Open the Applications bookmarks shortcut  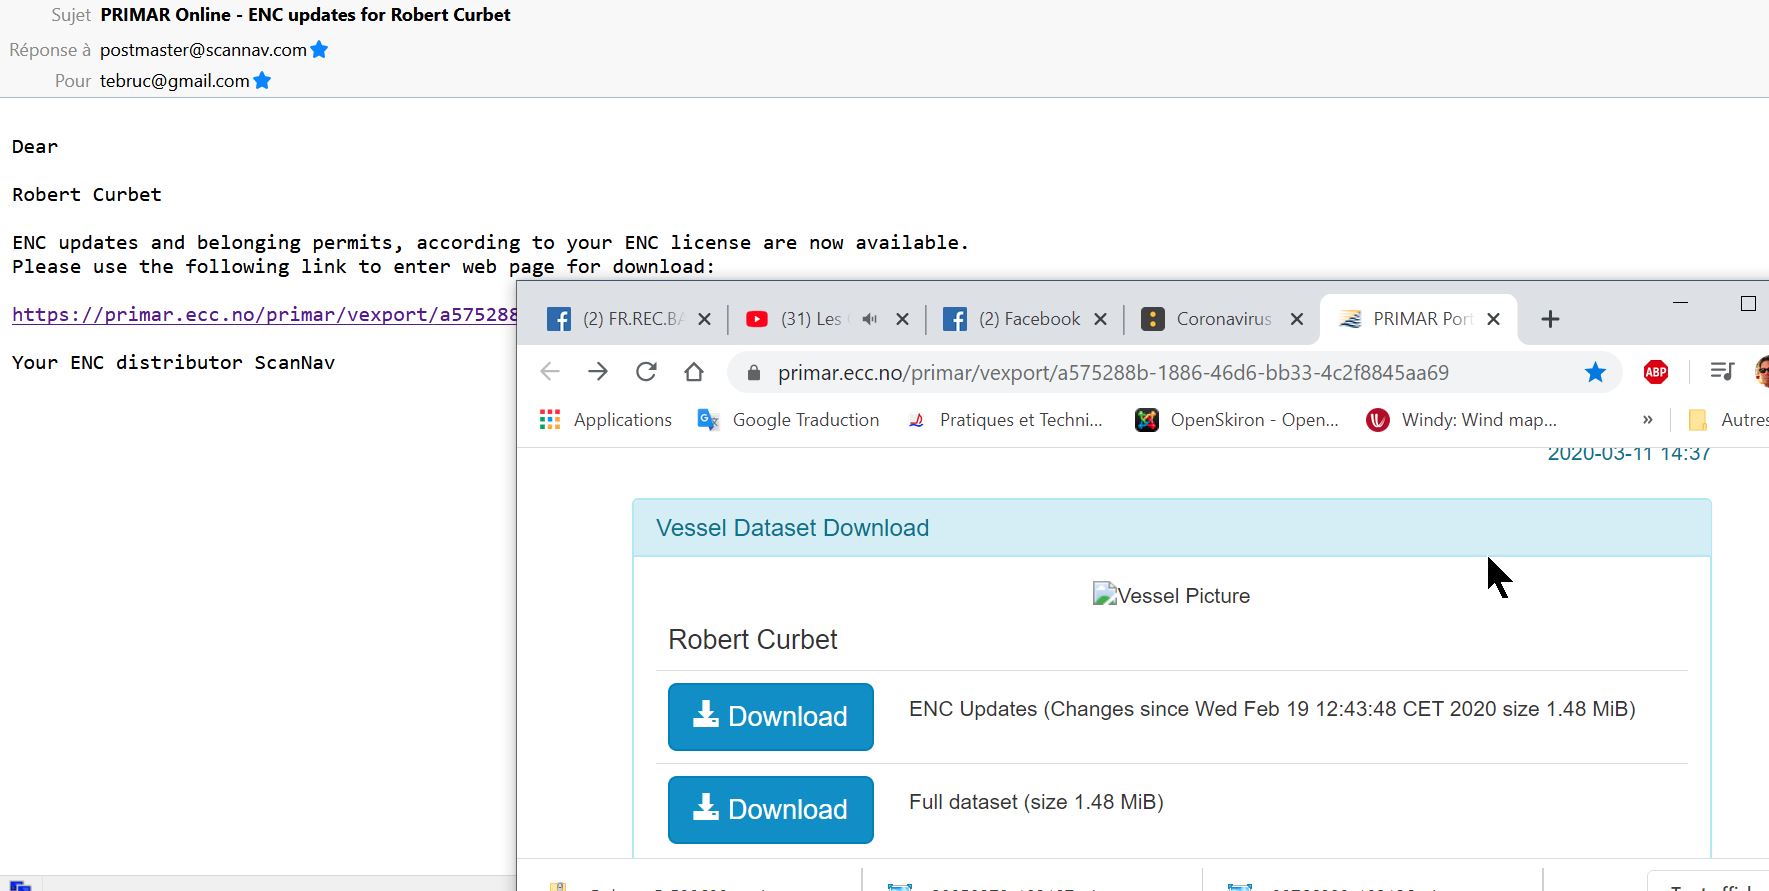pyautogui.click(x=606, y=420)
